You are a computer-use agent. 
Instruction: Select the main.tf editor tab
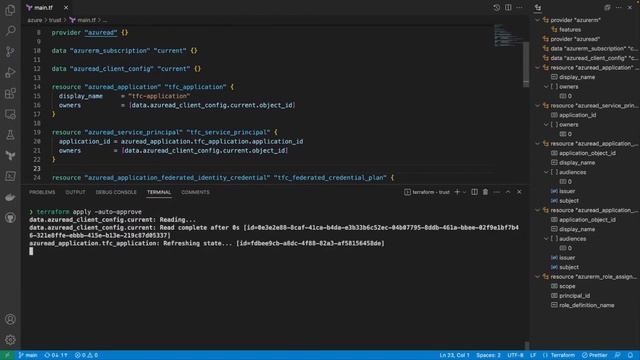(43, 7)
